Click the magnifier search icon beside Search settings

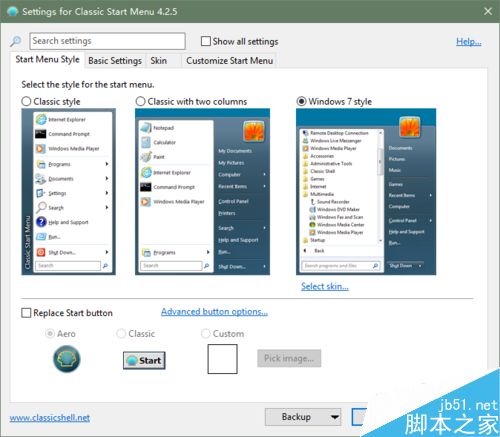pyautogui.click(x=15, y=41)
